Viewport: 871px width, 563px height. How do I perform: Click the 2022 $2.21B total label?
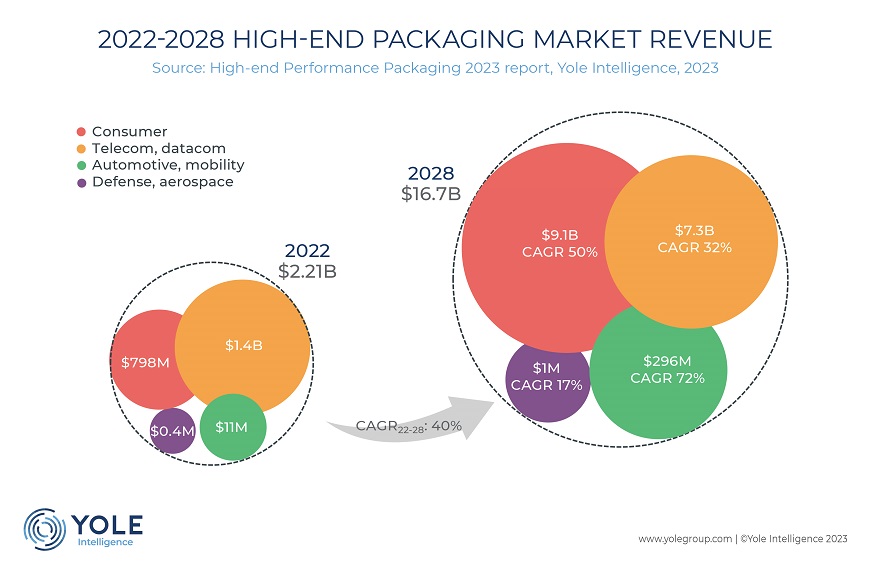click(x=307, y=261)
